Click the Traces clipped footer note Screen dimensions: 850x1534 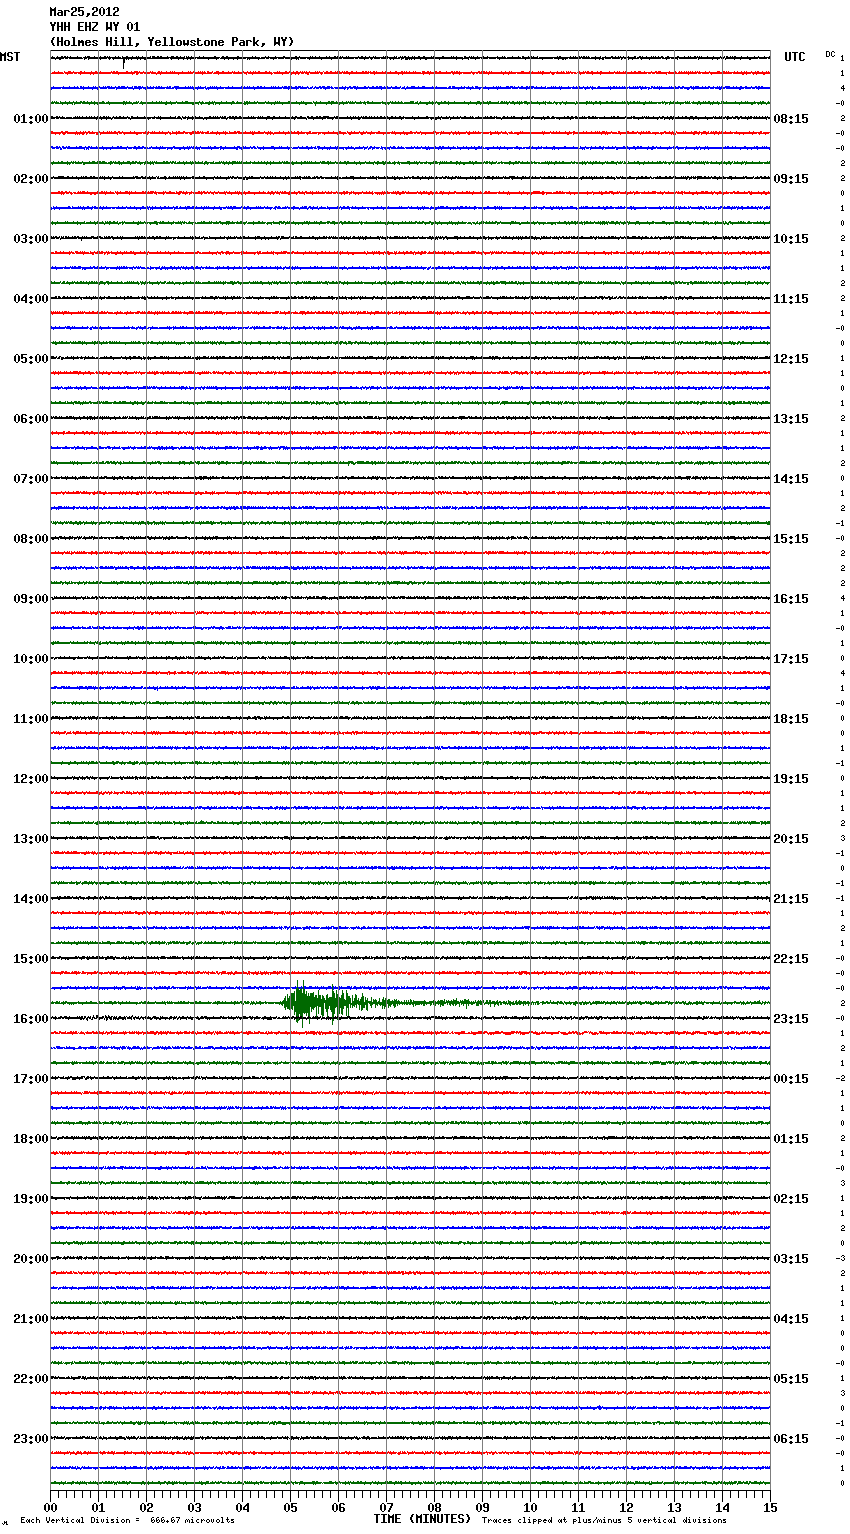(604, 1521)
